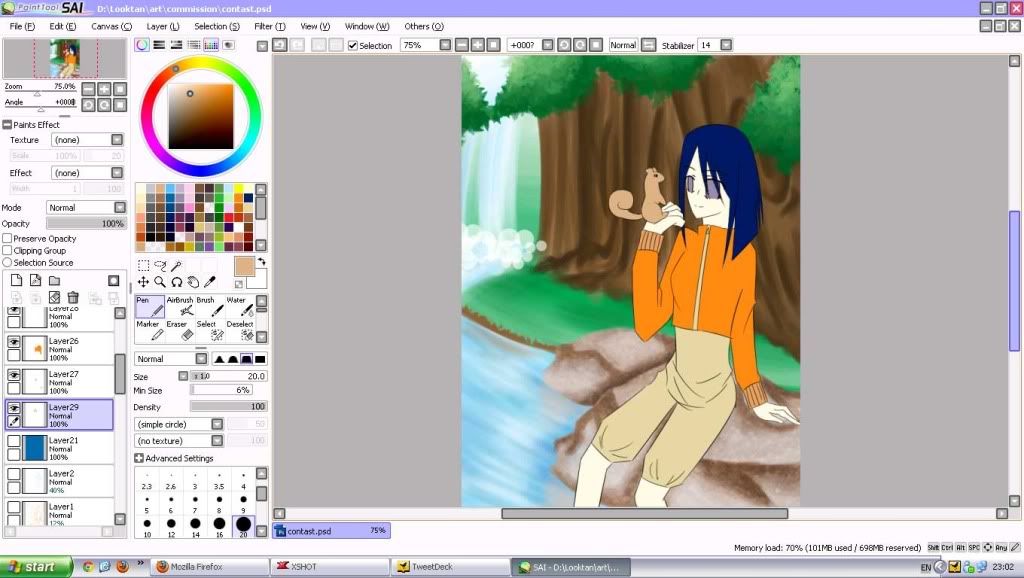This screenshot has height=578, width=1024.
Task: Pick the Select brush tool
Action: click(209, 331)
